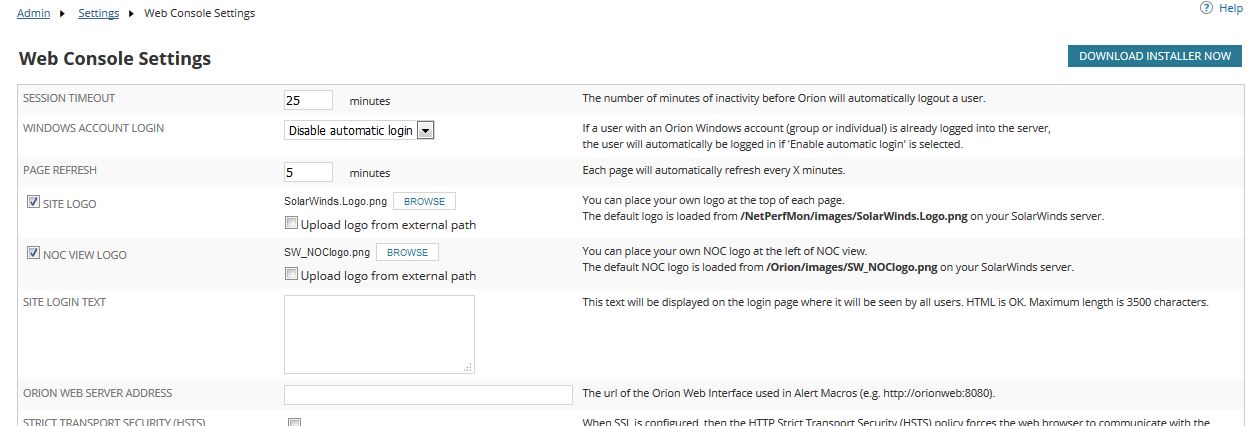
Task: Focus the Page Refresh minutes field
Action: click(308, 172)
